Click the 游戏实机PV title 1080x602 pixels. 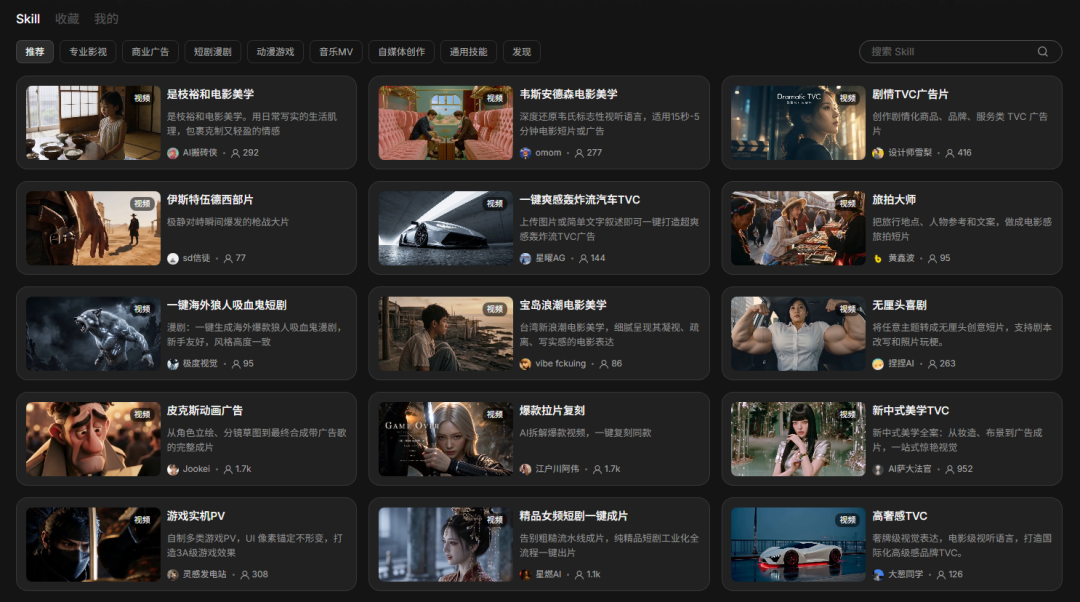point(196,516)
